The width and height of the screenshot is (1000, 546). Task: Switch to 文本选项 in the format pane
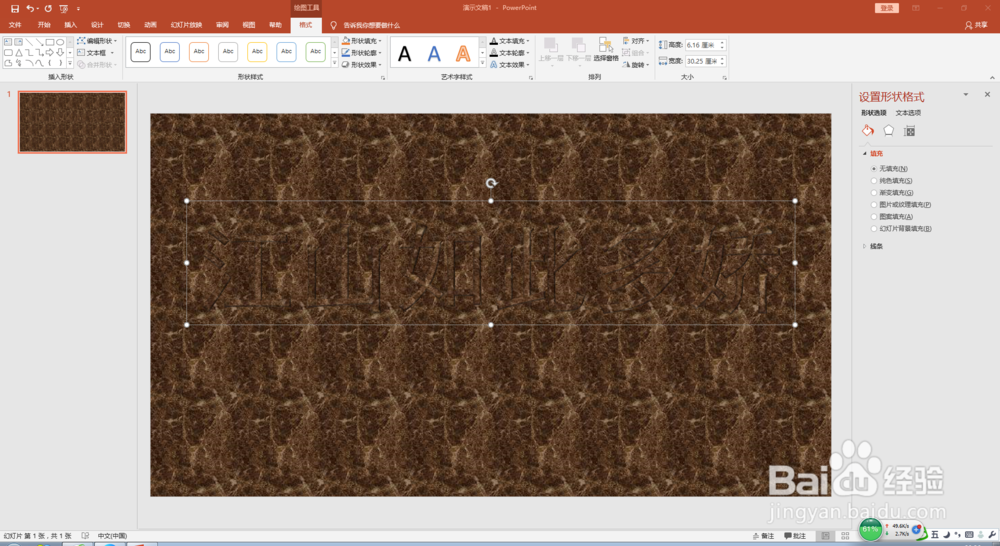908,113
